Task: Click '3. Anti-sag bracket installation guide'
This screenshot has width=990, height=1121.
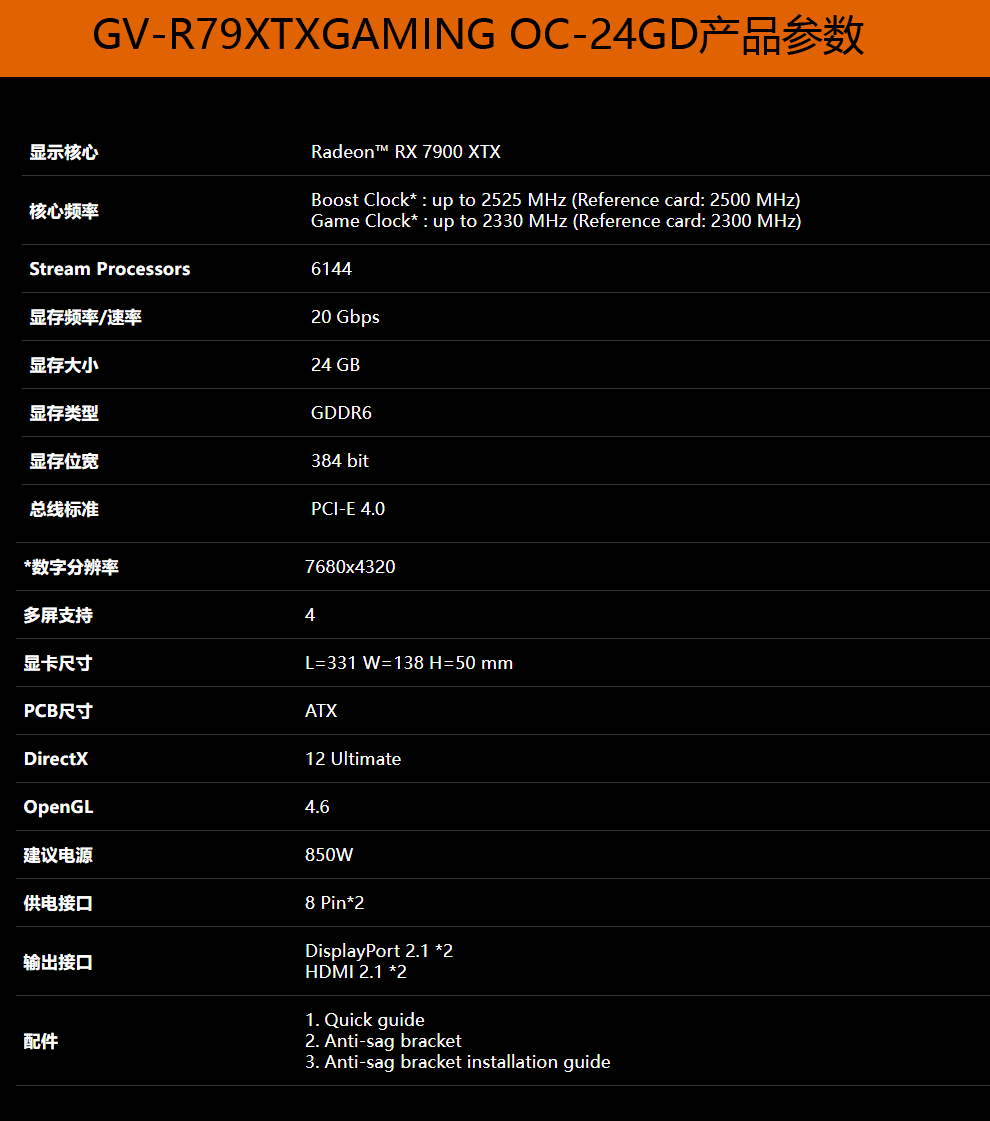Action: 457,1062
